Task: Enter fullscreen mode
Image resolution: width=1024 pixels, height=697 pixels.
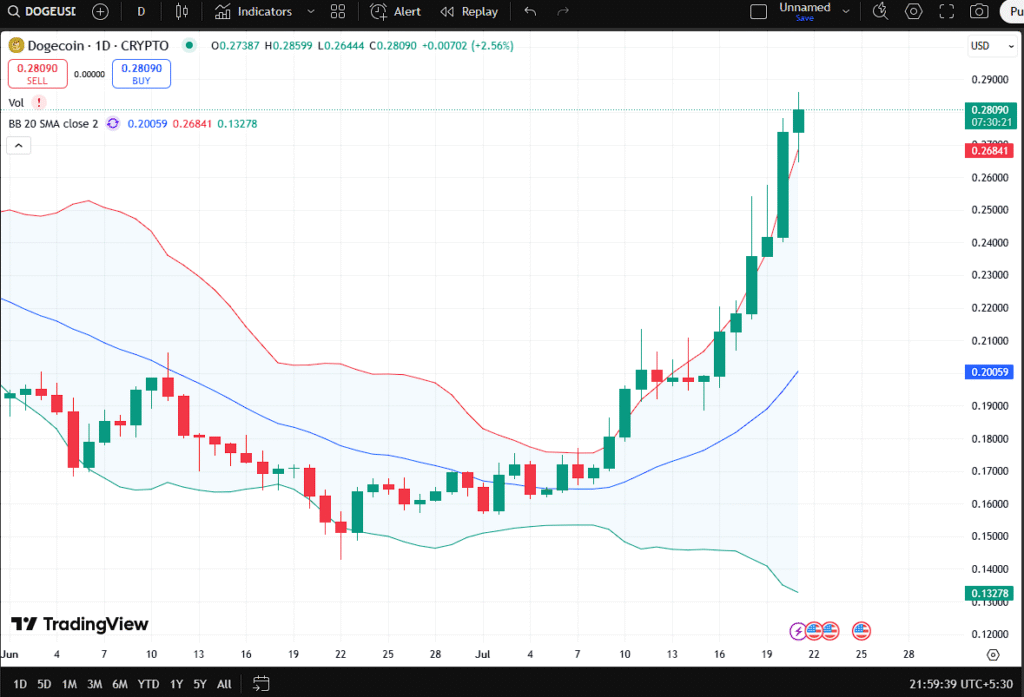Action: (x=946, y=11)
